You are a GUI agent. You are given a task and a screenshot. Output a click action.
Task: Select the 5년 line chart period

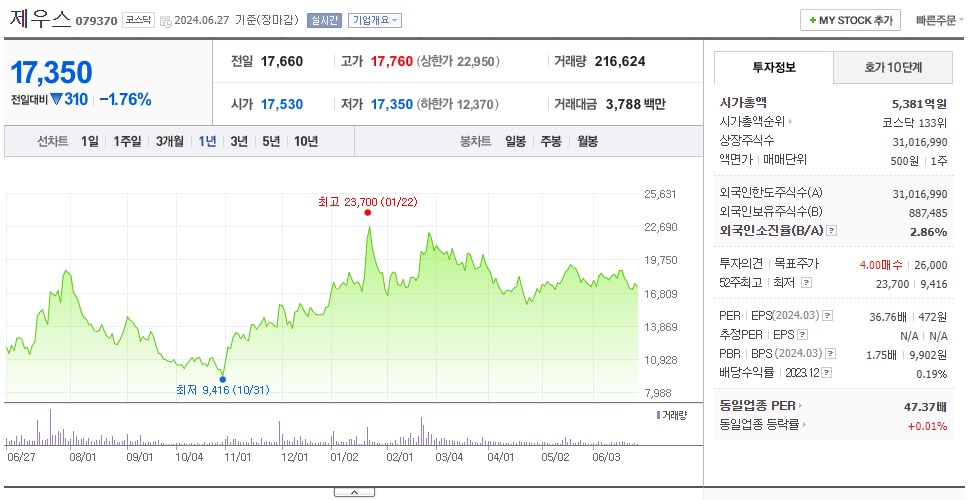coord(271,141)
